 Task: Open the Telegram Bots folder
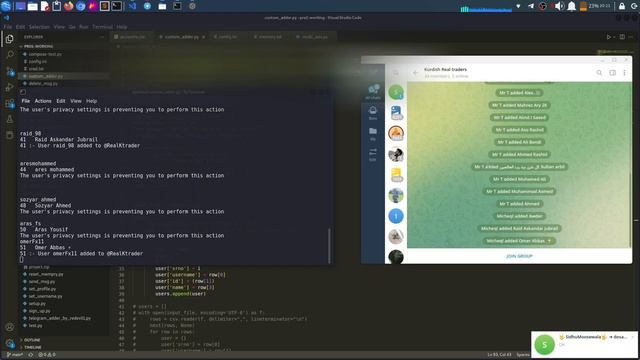point(373,113)
